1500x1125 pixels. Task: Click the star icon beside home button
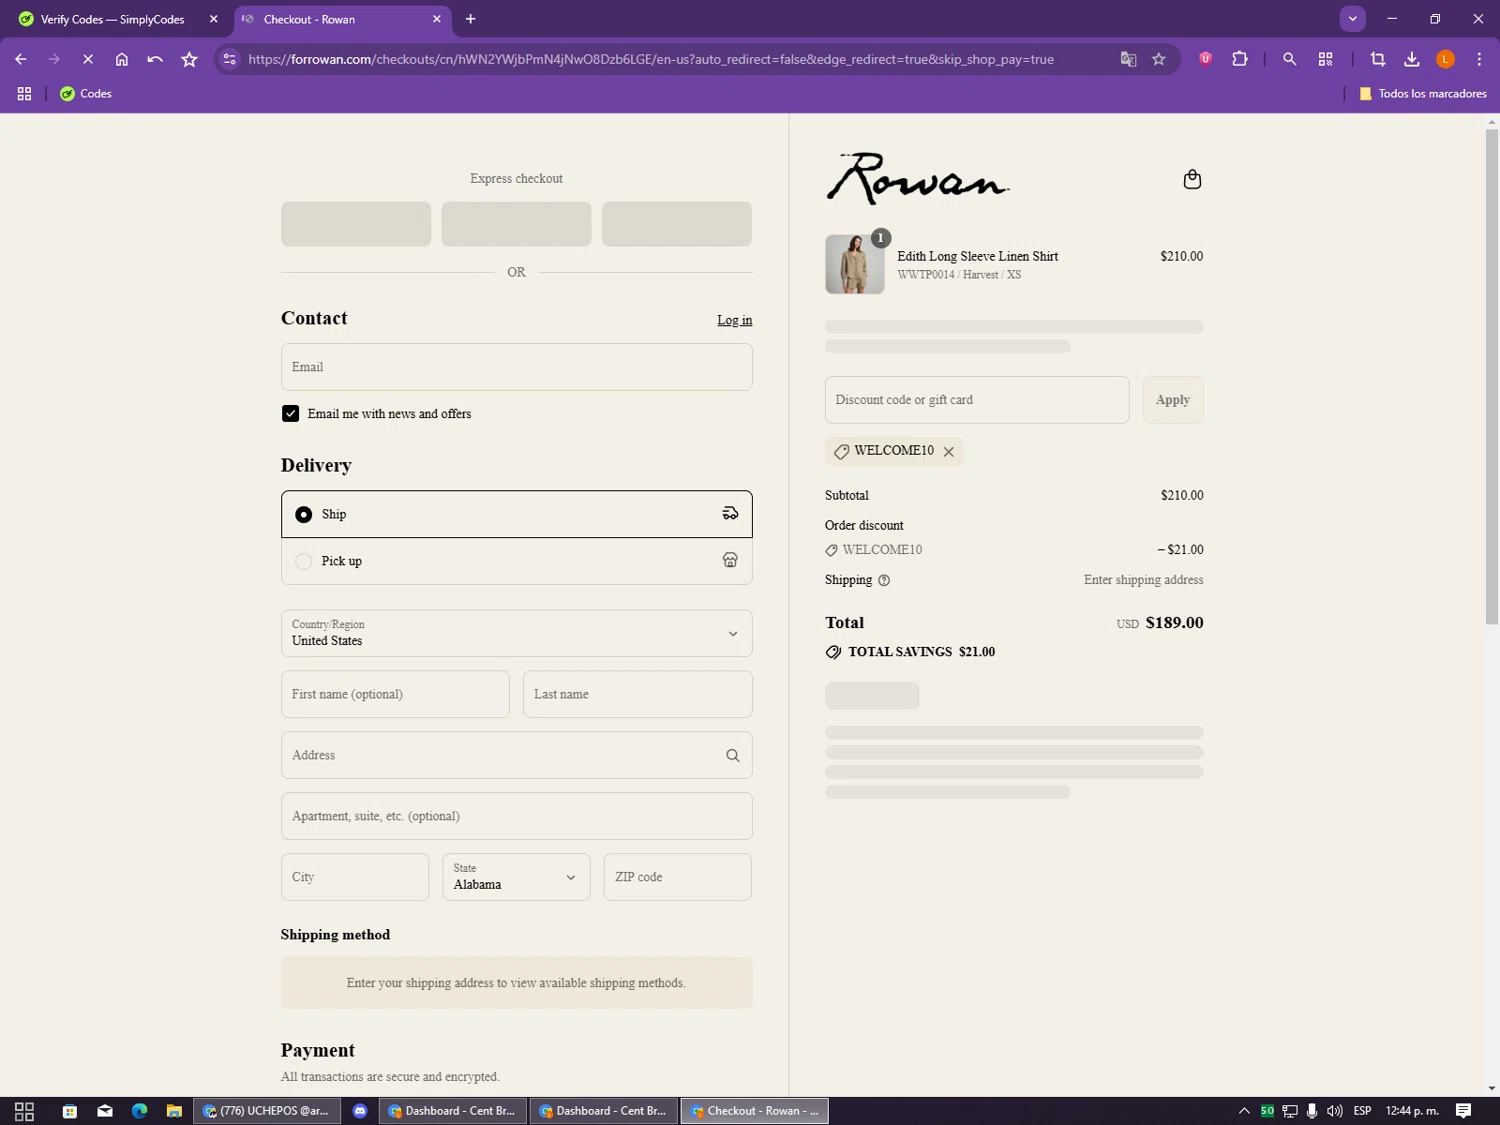[x=189, y=59]
